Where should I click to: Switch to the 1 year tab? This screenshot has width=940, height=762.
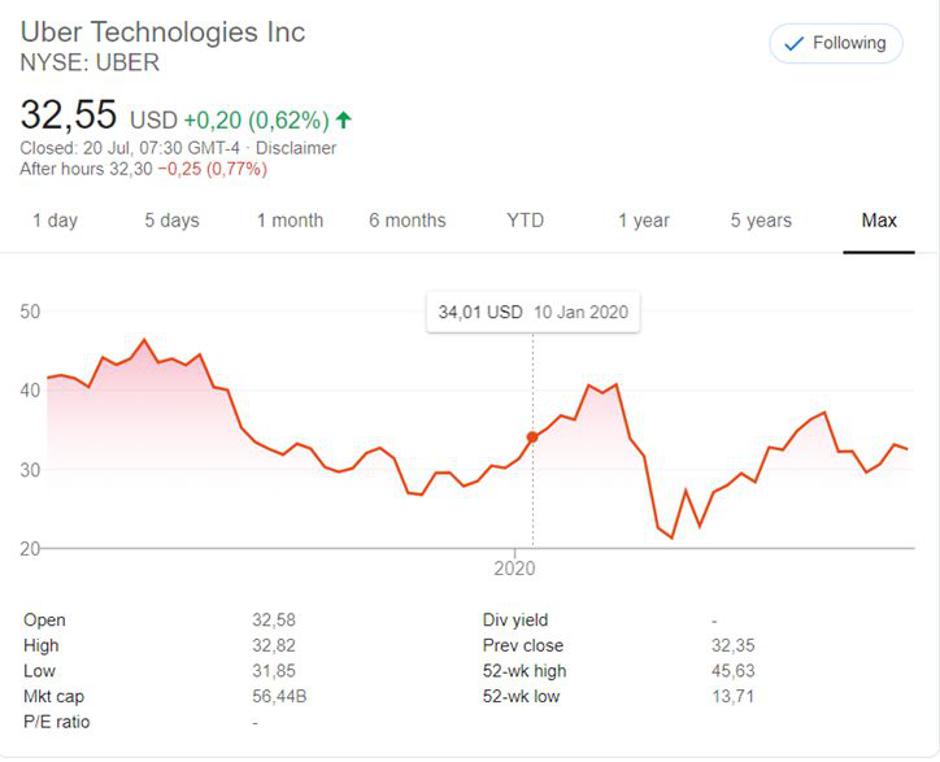pos(644,221)
